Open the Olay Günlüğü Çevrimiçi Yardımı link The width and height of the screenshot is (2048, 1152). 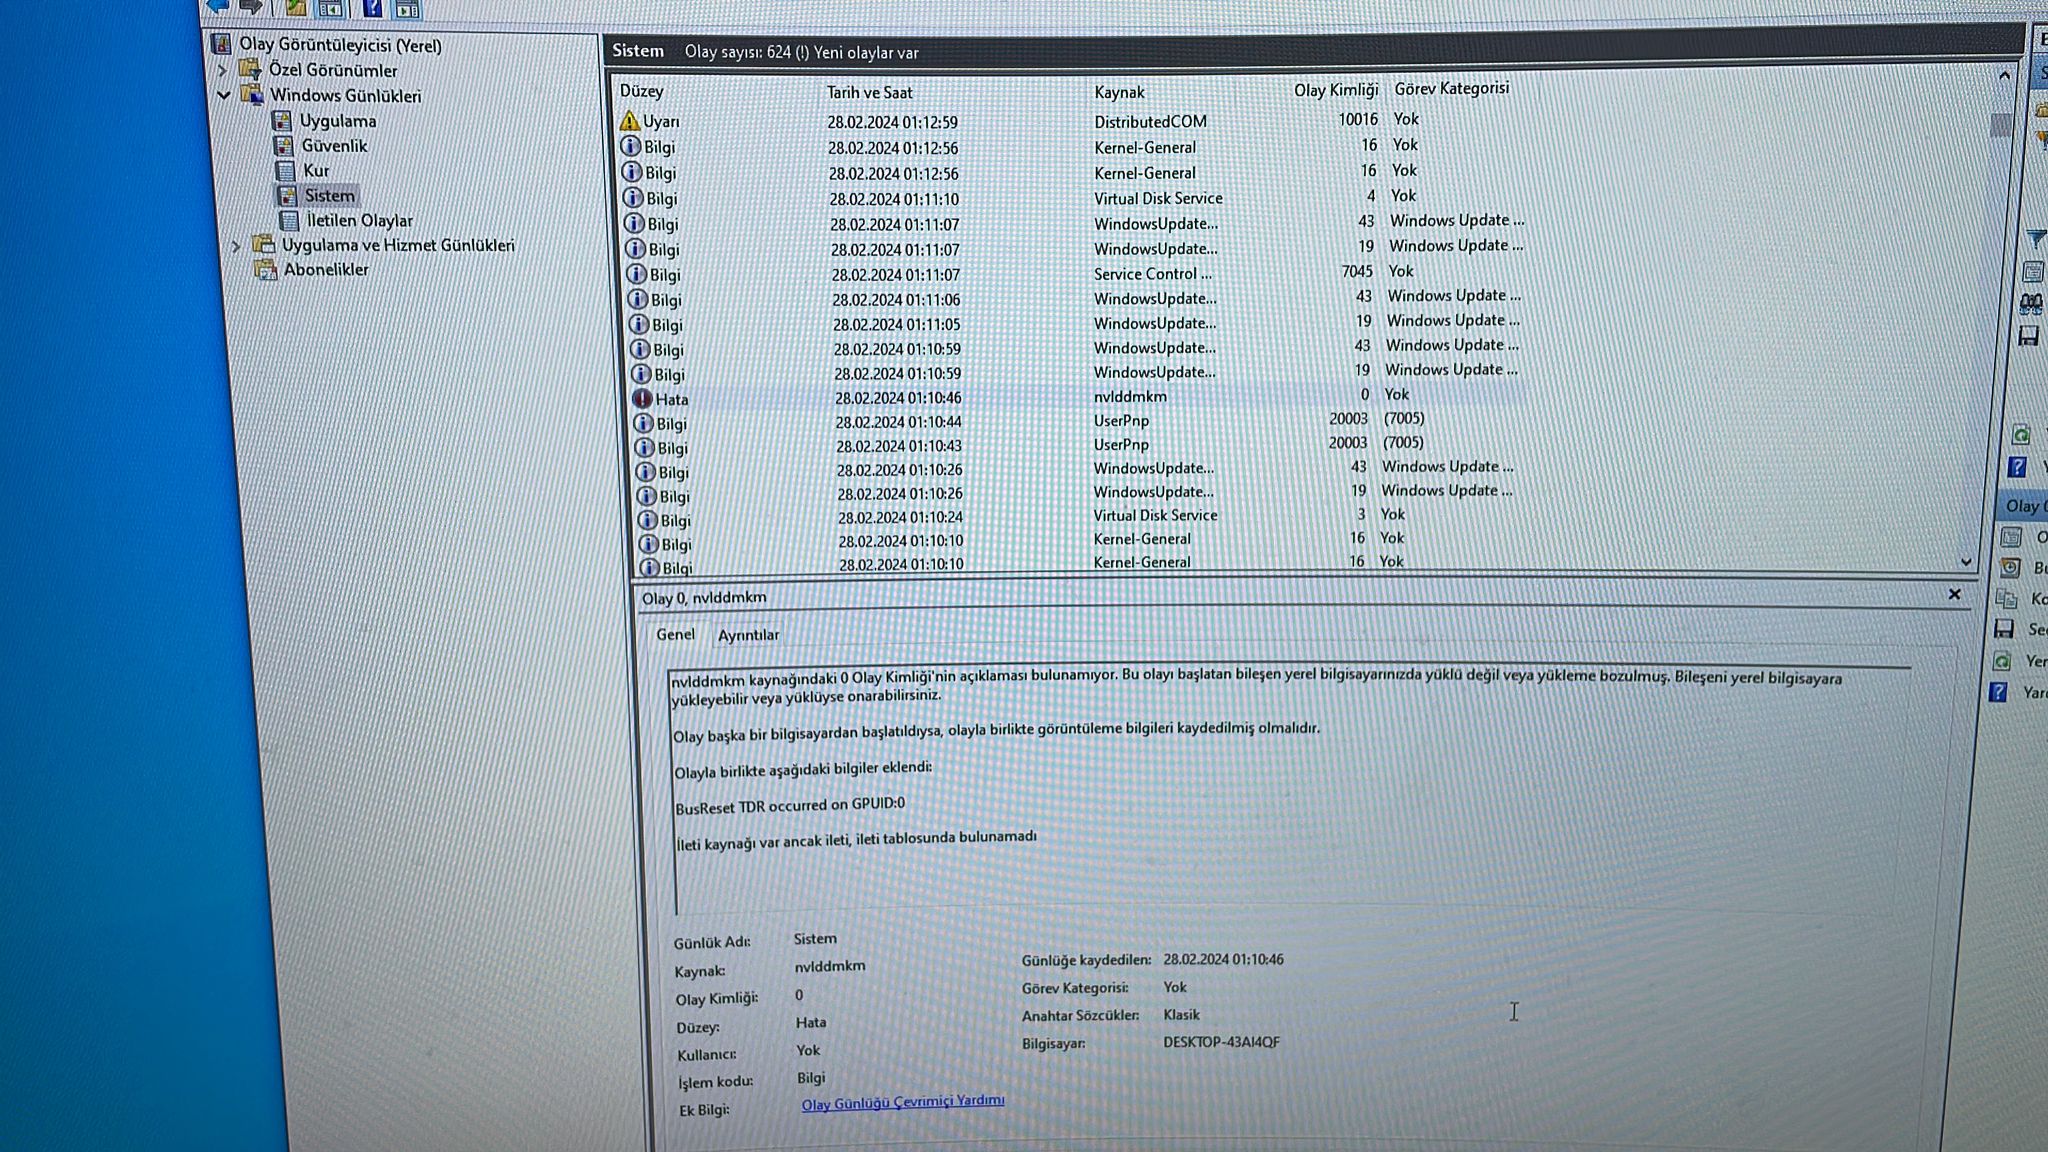point(902,1102)
